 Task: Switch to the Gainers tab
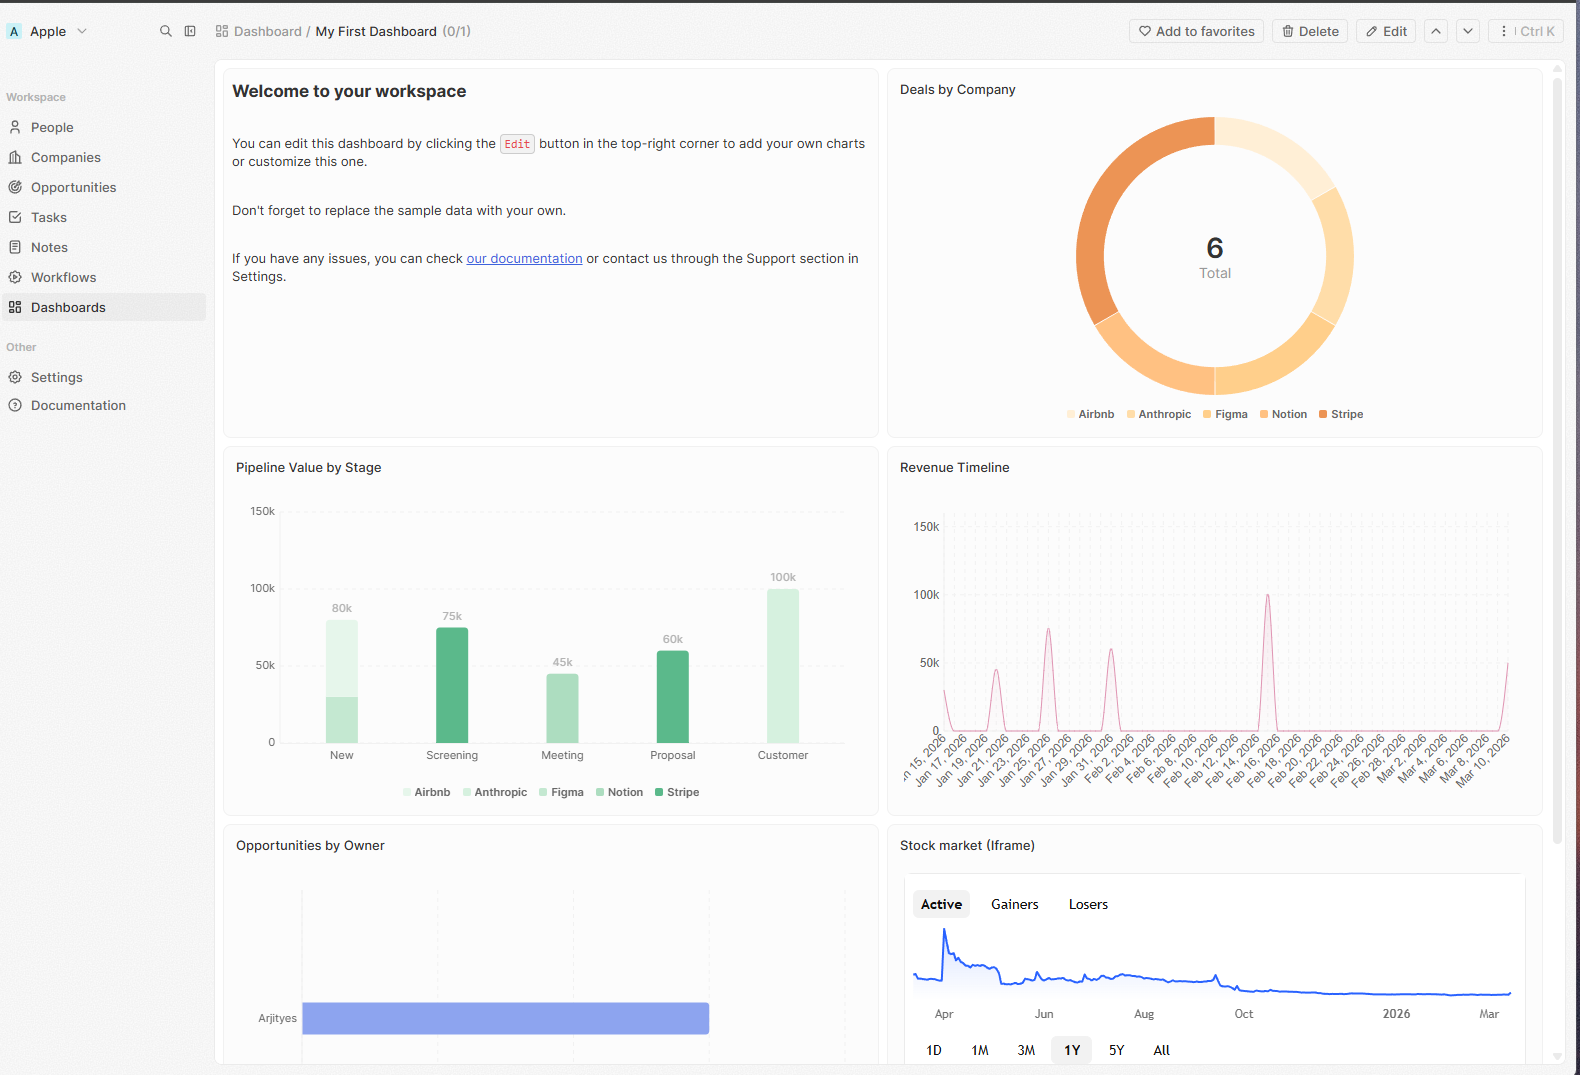coord(1014,904)
